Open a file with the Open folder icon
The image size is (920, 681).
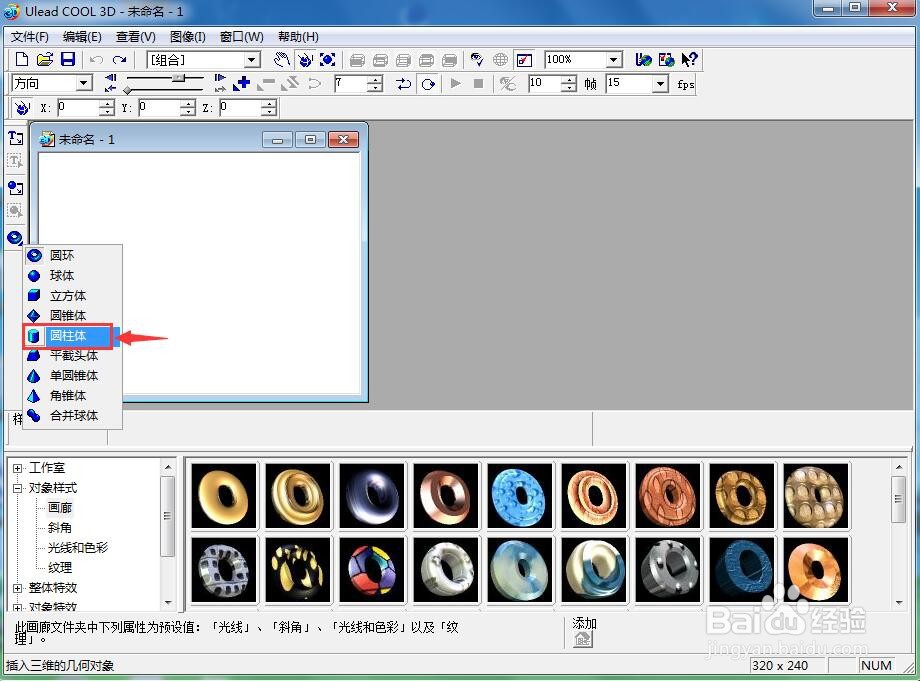point(45,59)
